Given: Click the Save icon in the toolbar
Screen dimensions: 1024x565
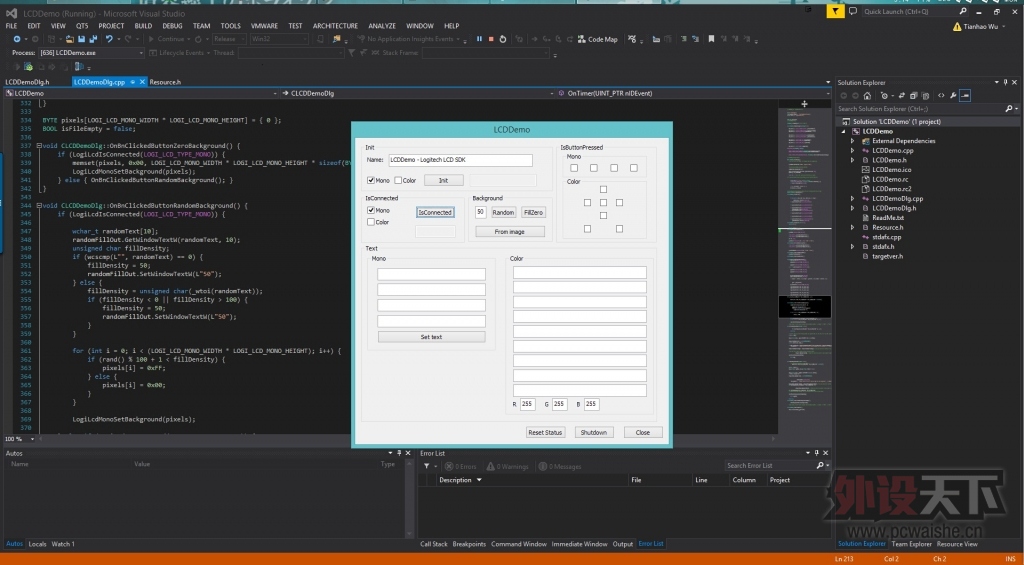Looking at the screenshot, I should (81, 39).
